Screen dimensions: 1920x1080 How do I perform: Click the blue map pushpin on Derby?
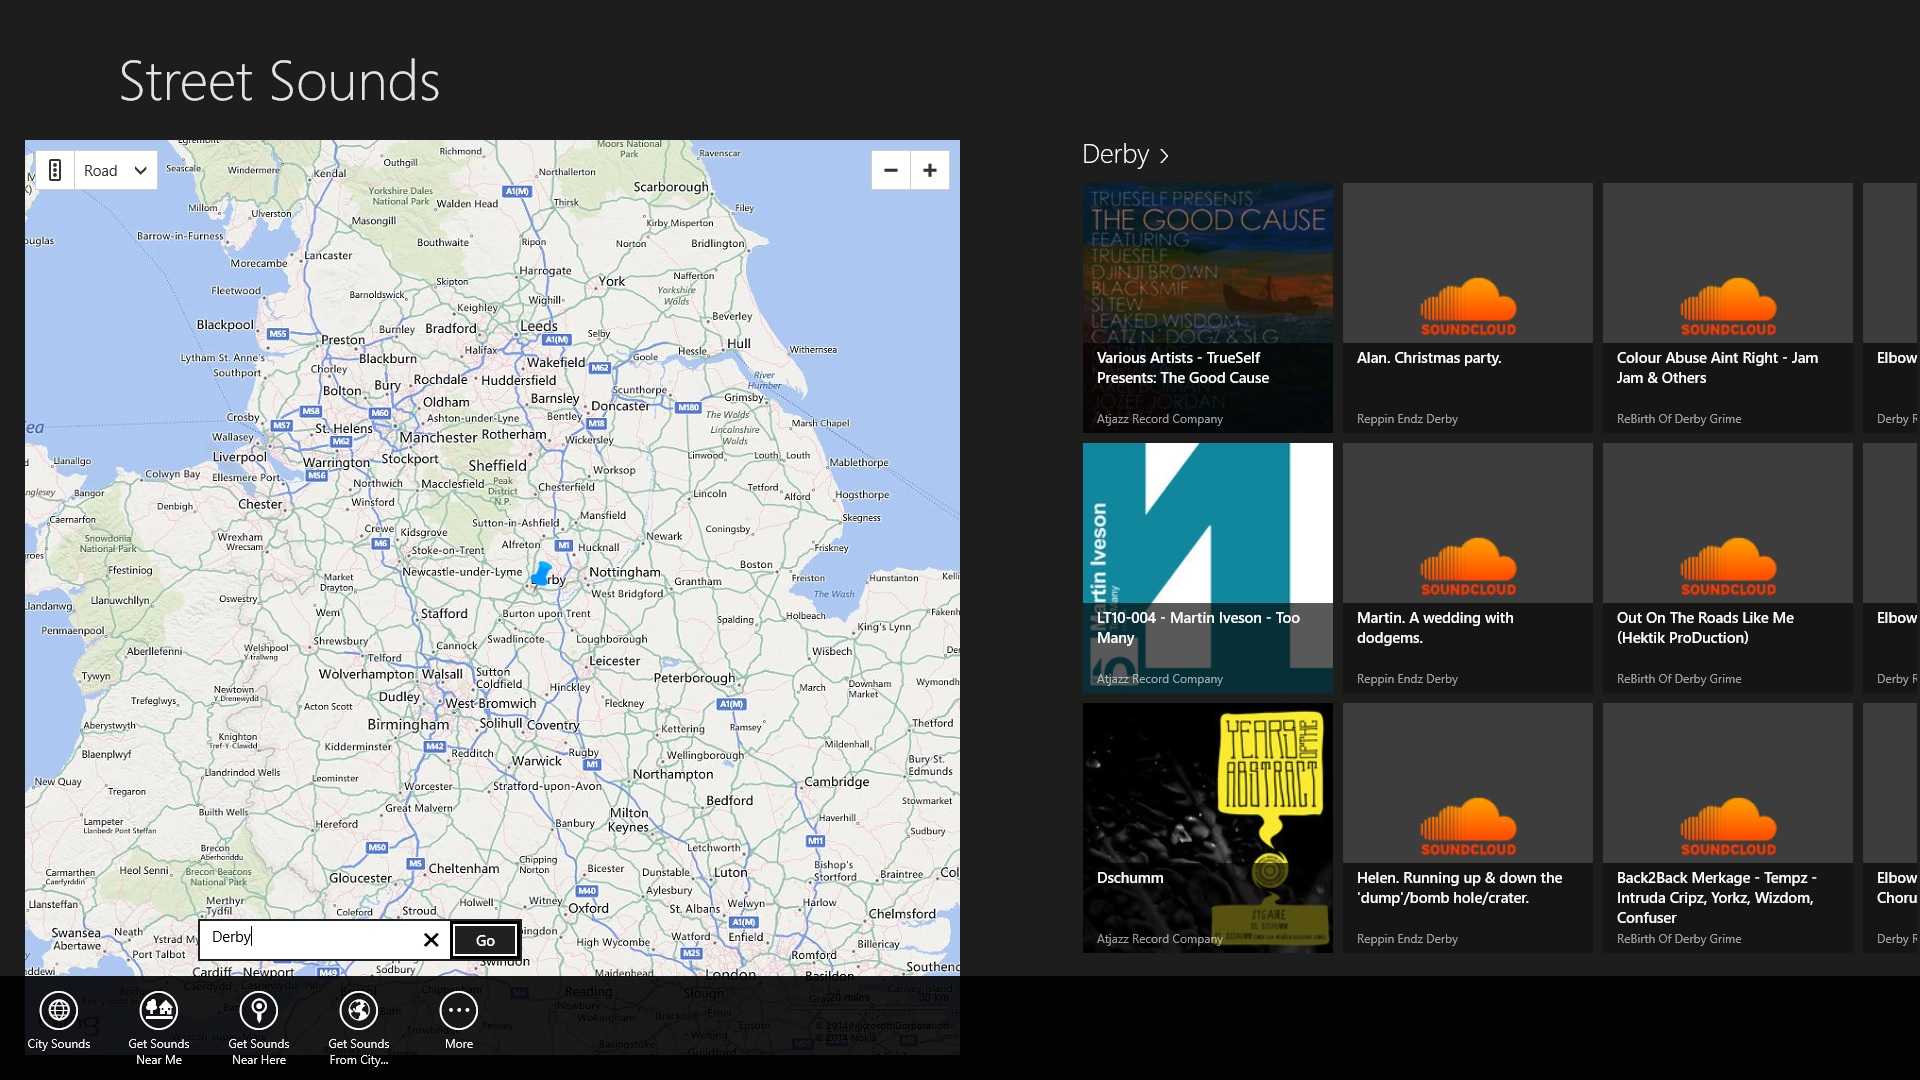pos(541,574)
